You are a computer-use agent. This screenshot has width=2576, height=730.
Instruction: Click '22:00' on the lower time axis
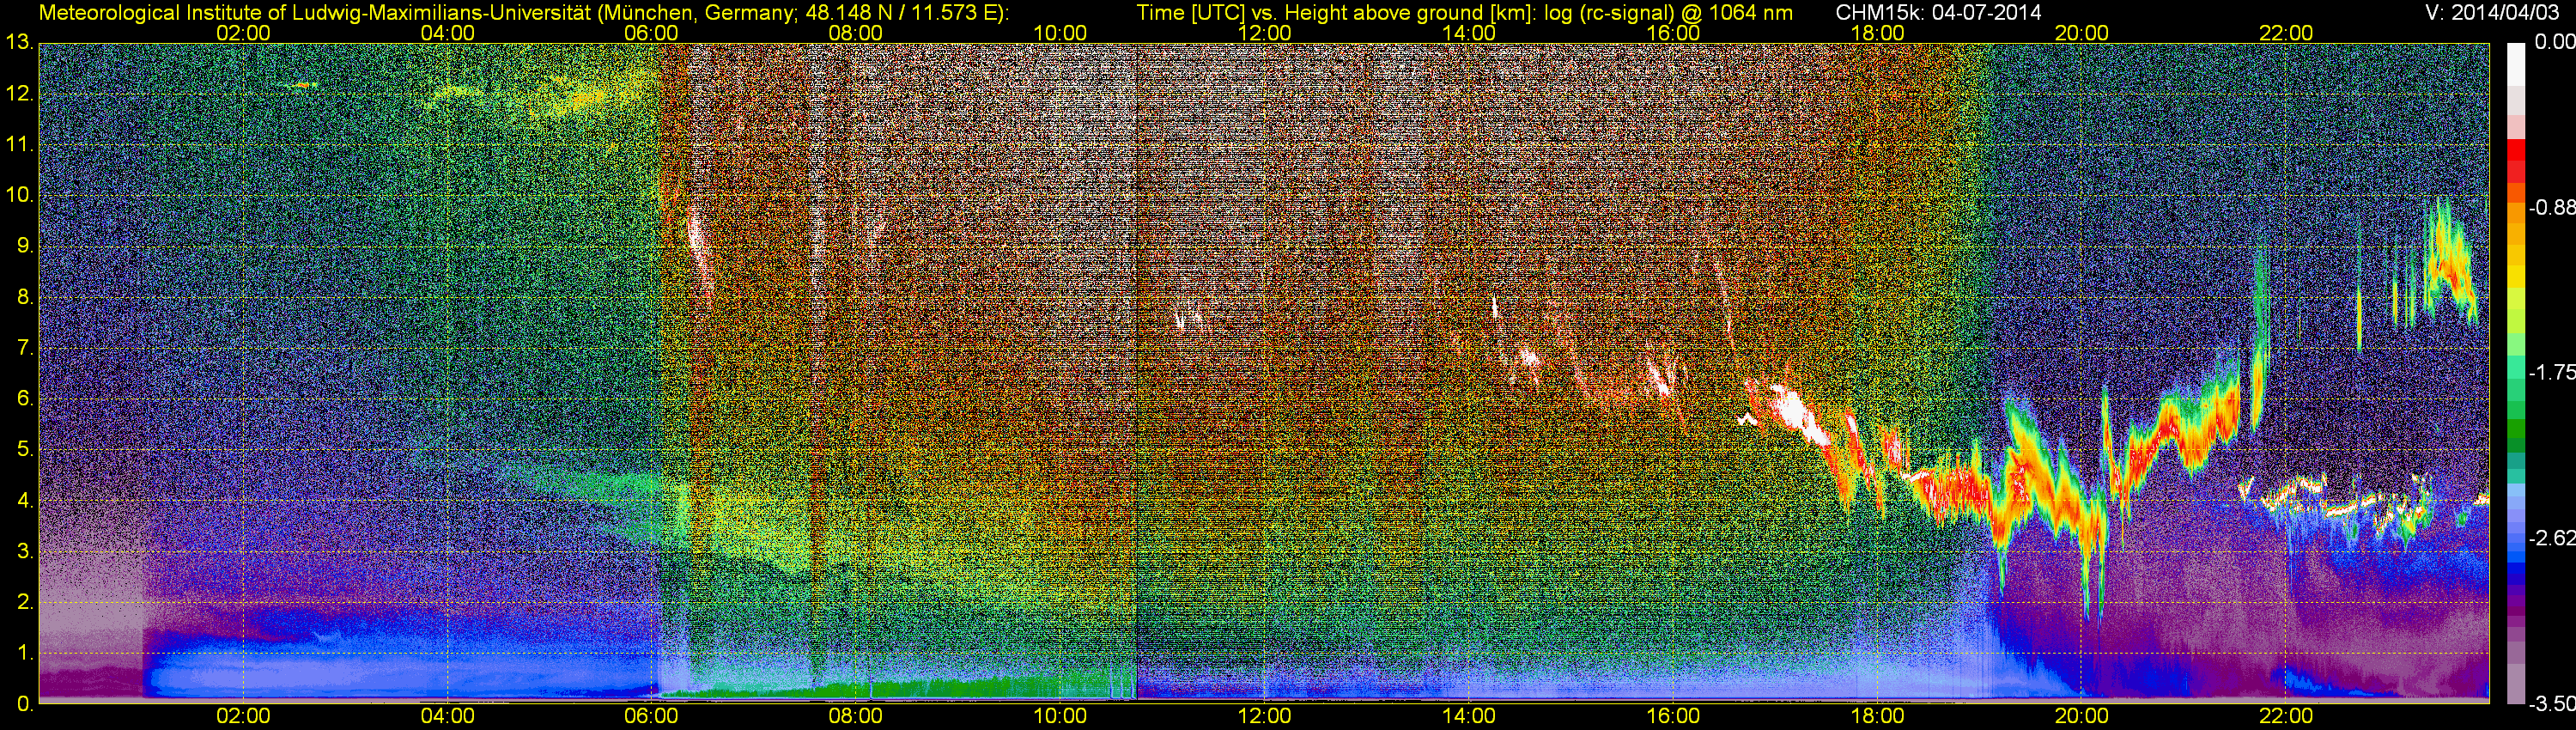2285,716
